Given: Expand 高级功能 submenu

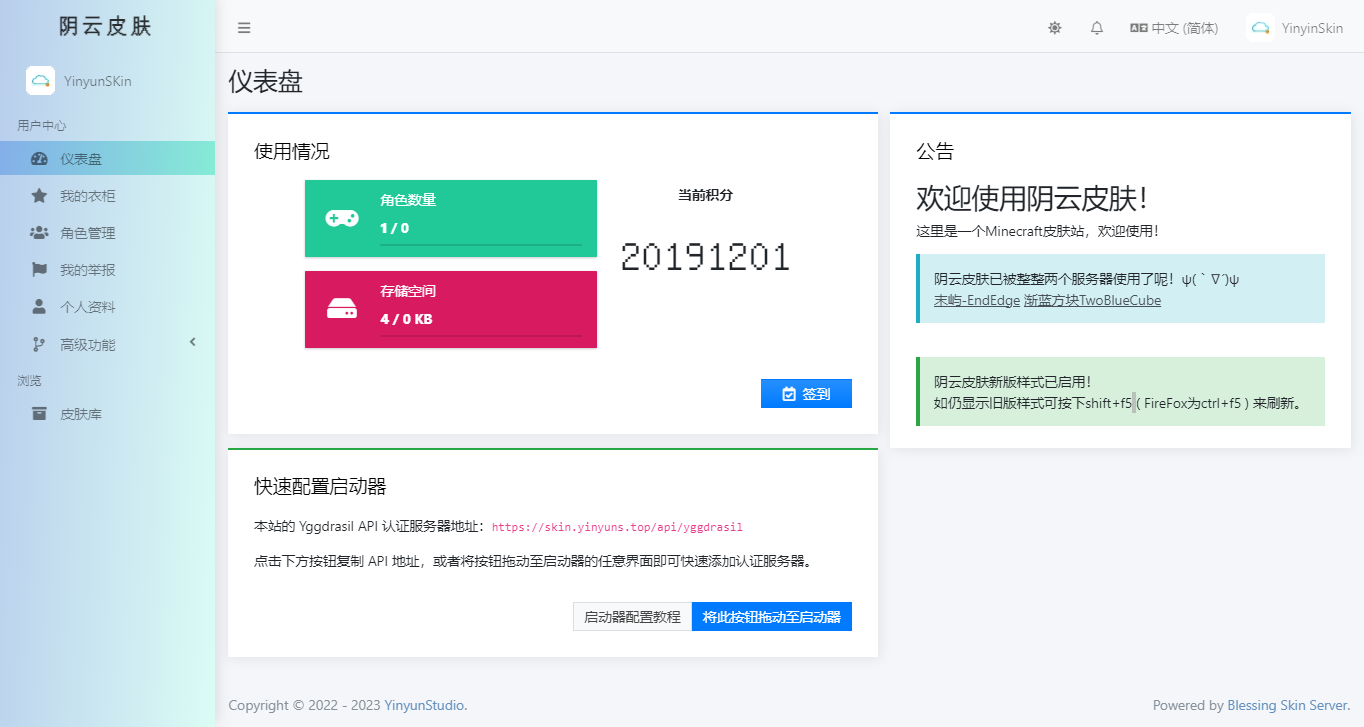Looking at the screenshot, I should coord(107,344).
